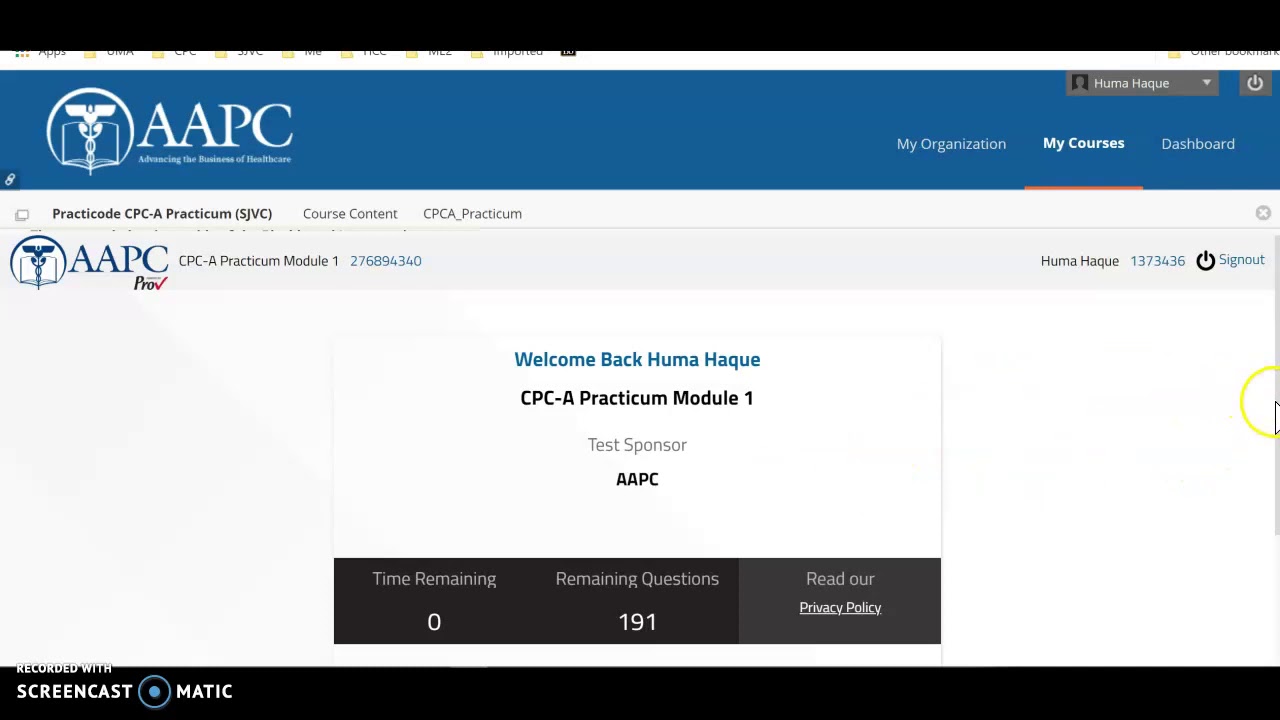The width and height of the screenshot is (1280, 720).
Task: Open My Organization menu
Action: pyautogui.click(x=951, y=144)
